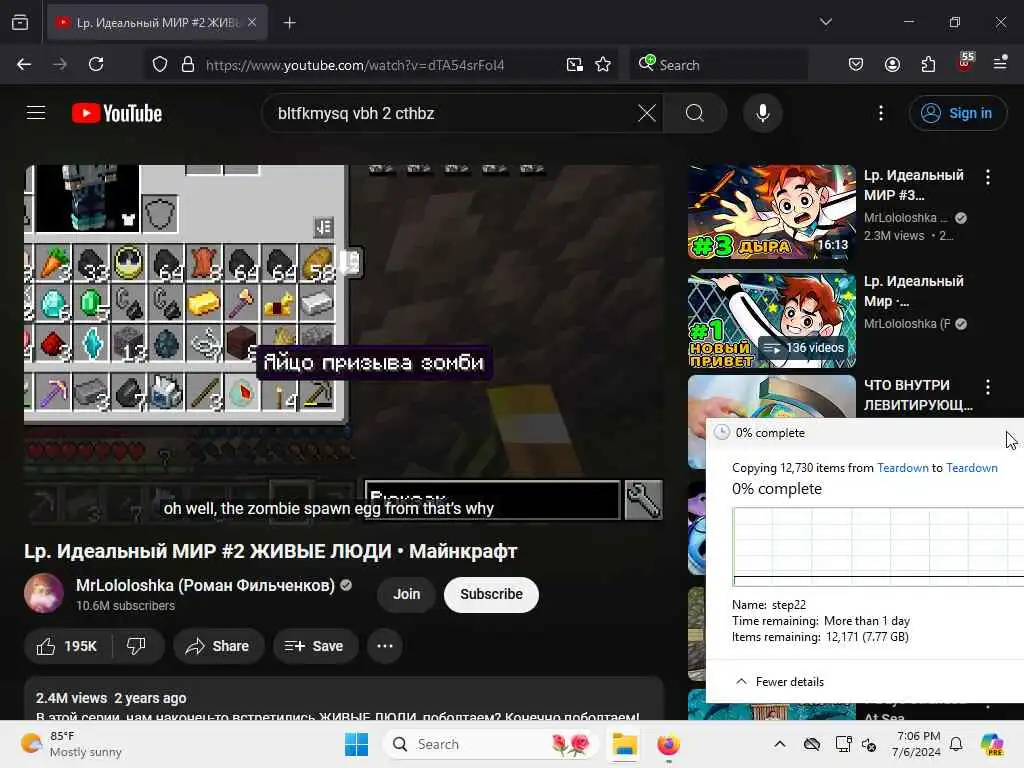Run YouTube search with magnifier button
Image resolution: width=1024 pixels, height=768 pixels.
coord(695,113)
